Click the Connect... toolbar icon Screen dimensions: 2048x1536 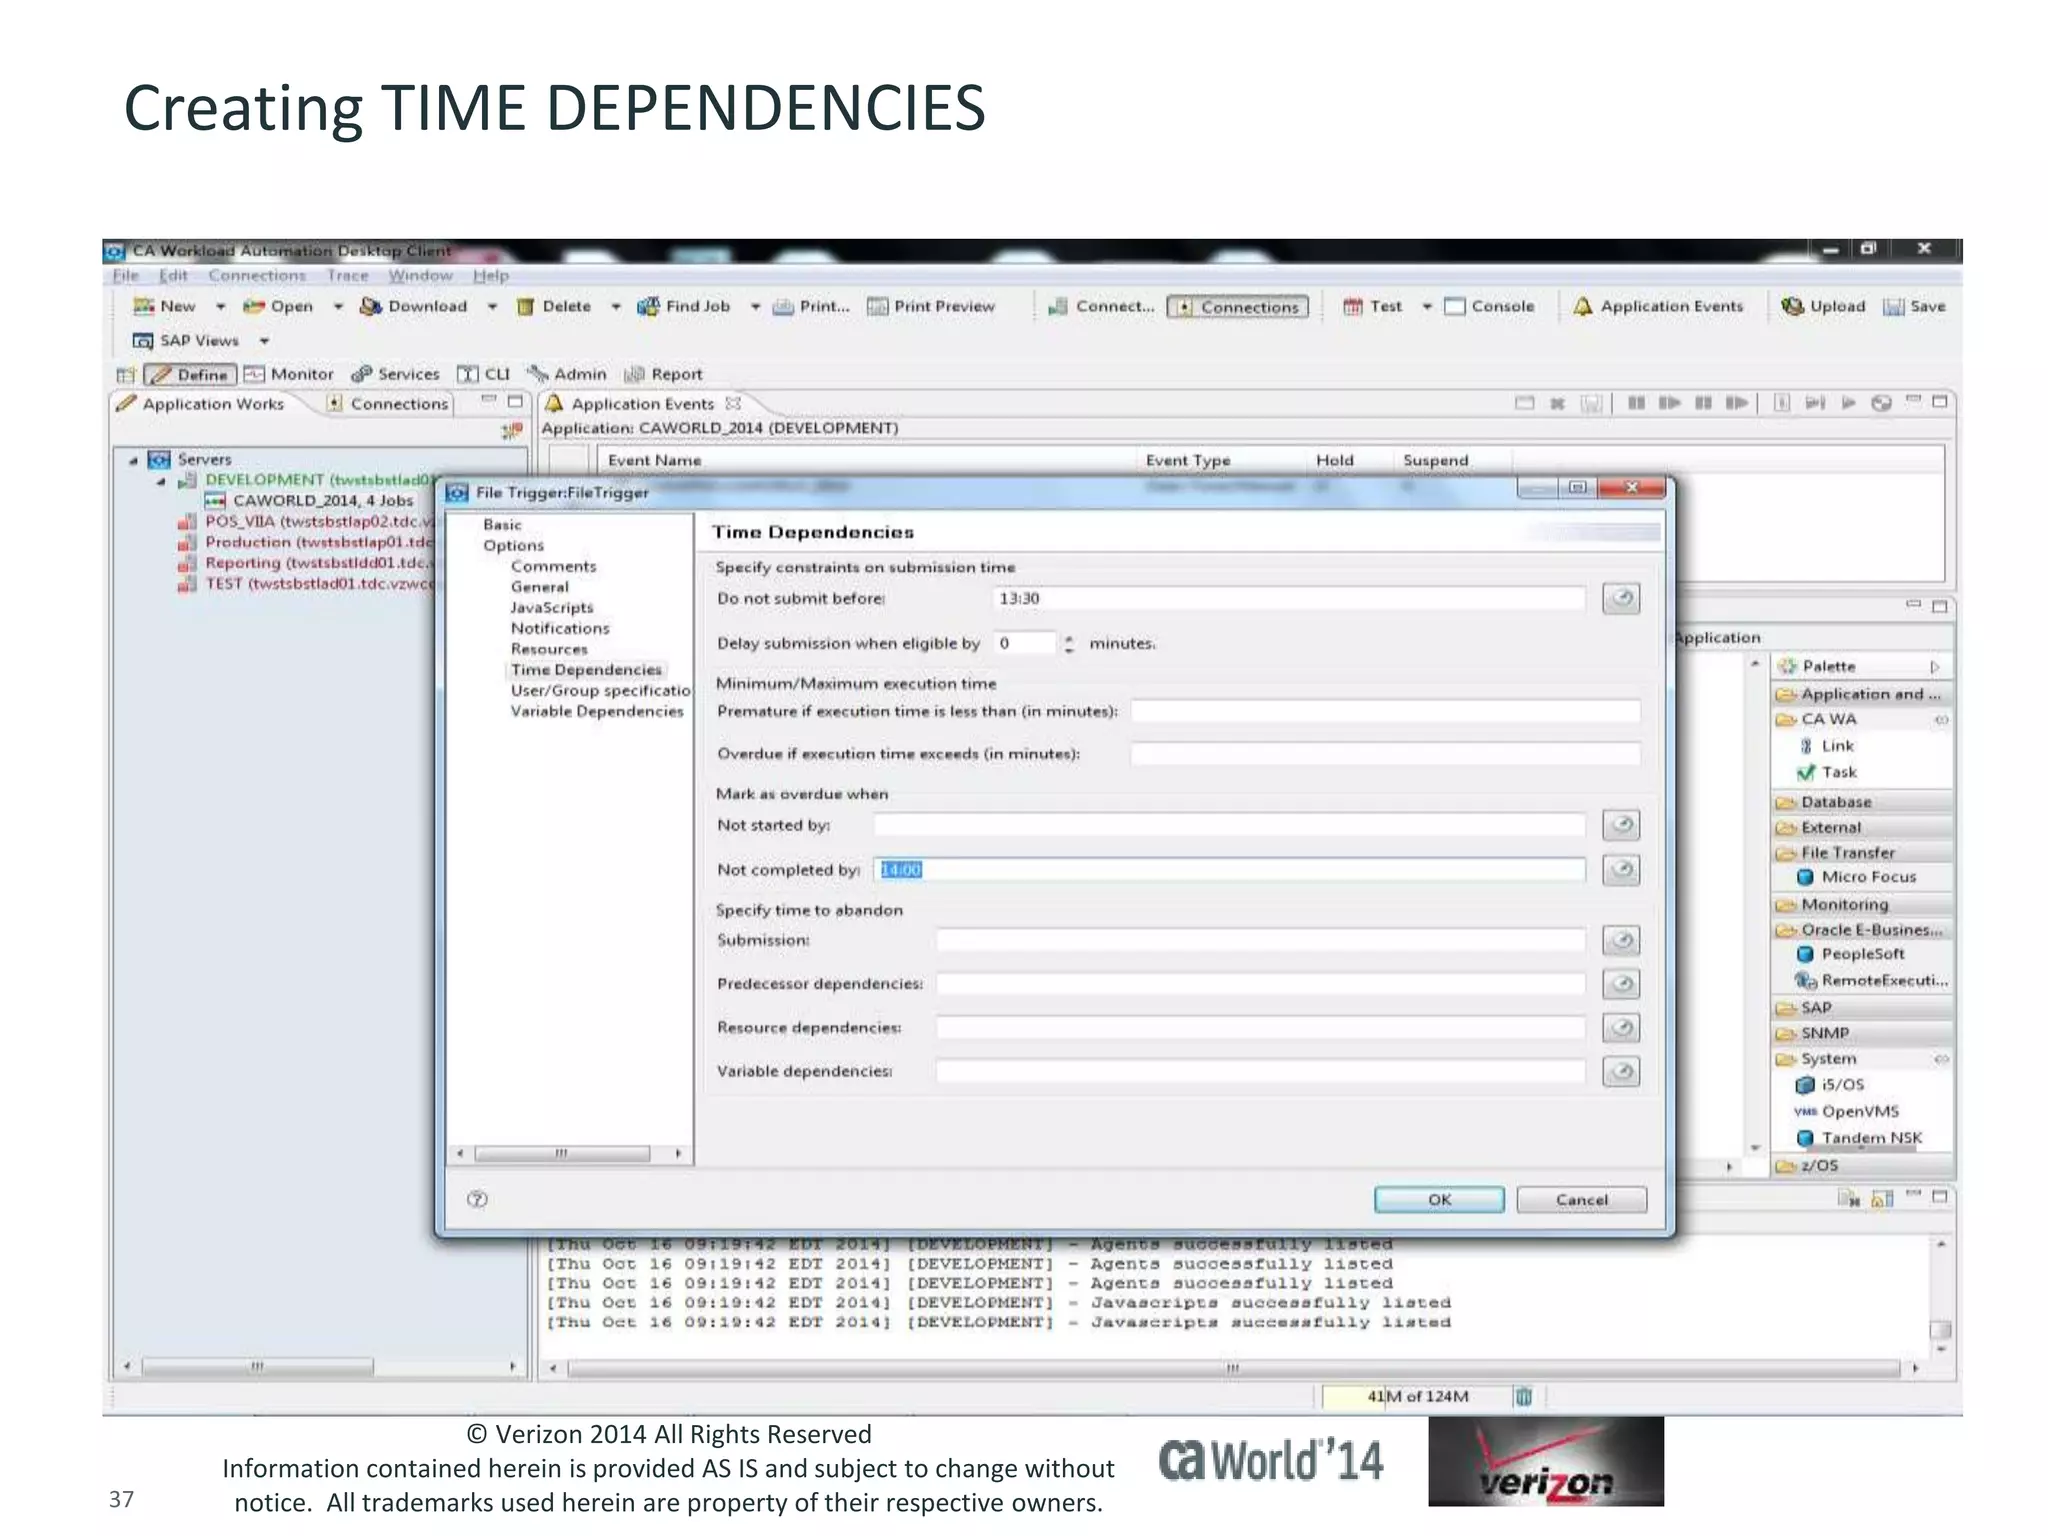pyautogui.click(x=1058, y=306)
